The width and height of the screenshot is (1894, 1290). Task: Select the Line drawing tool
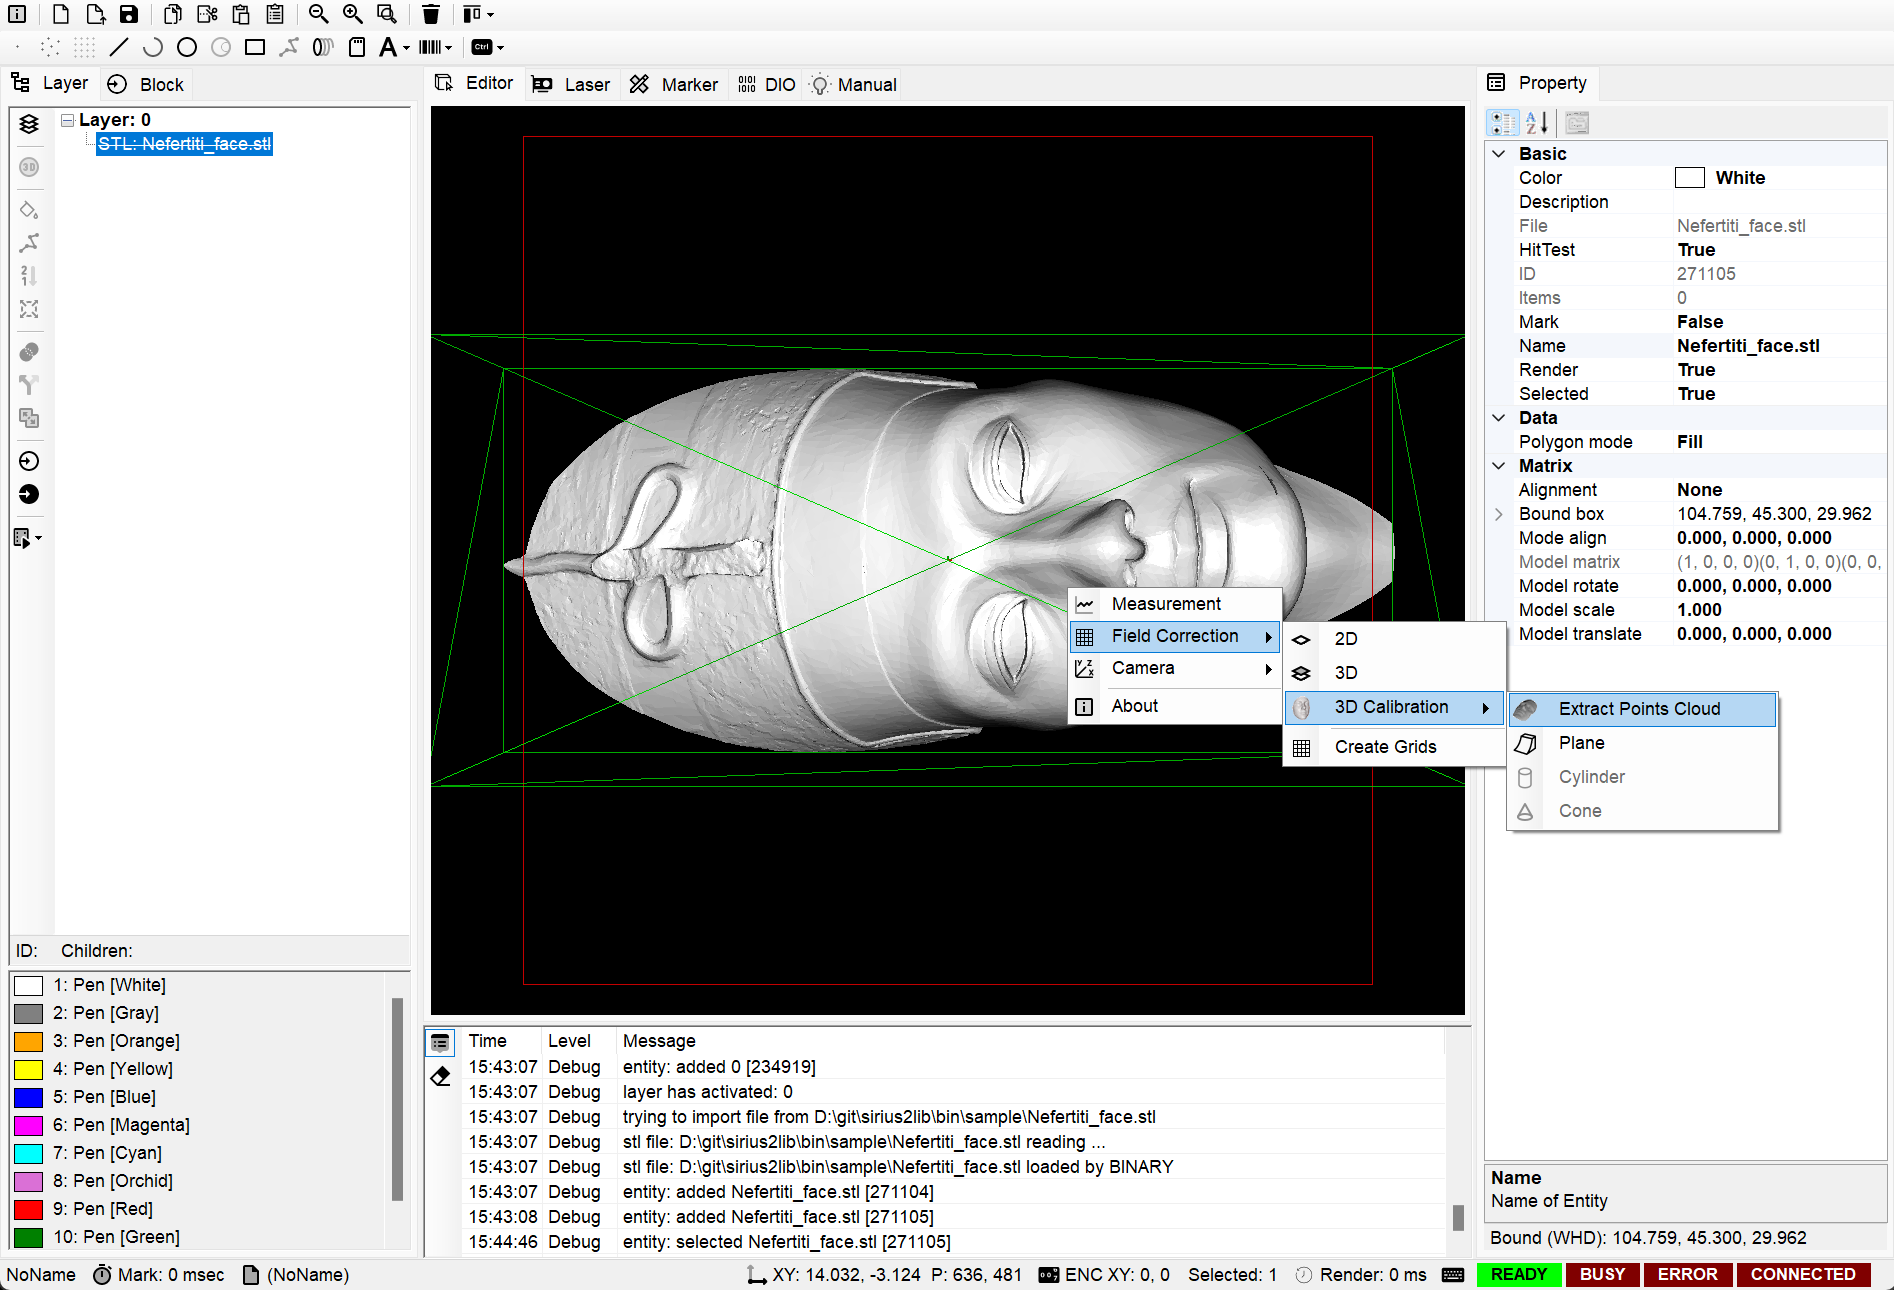(x=119, y=47)
